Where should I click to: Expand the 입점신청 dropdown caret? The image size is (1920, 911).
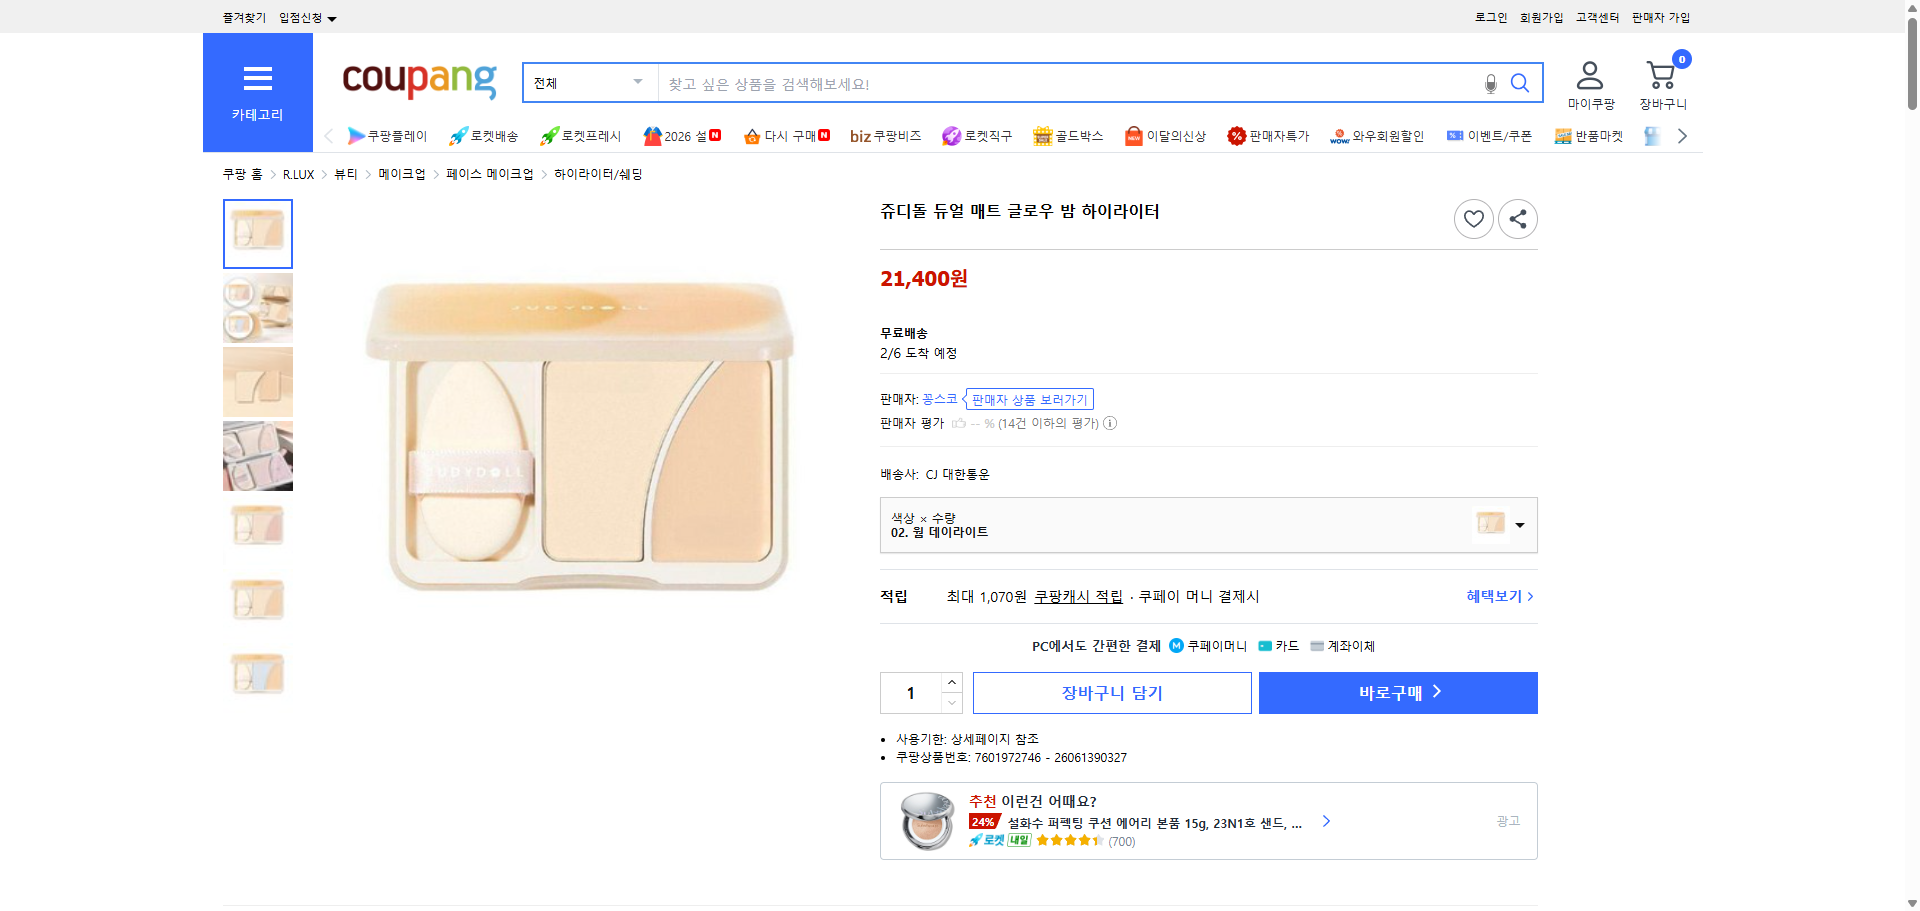click(x=333, y=17)
